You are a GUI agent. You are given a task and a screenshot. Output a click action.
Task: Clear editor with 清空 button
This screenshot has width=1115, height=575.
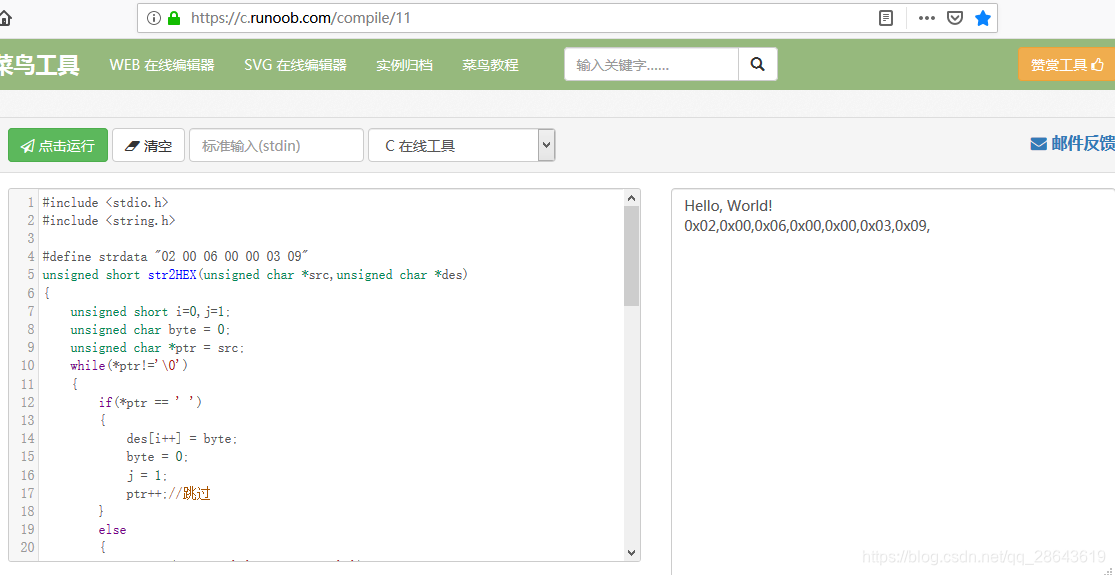[149, 145]
